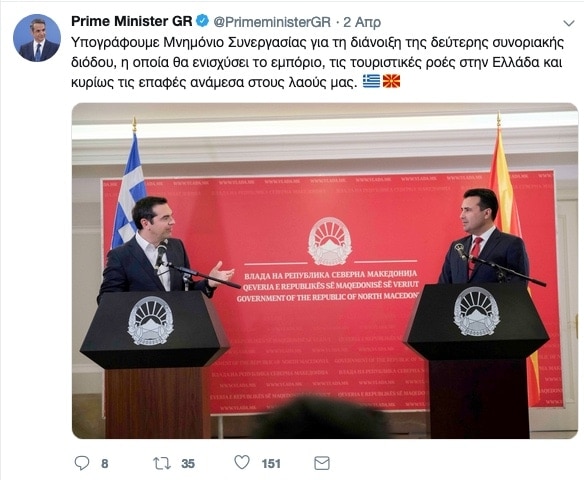
Task: Click the North Macedonia flag emoji
Action: [391, 81]
